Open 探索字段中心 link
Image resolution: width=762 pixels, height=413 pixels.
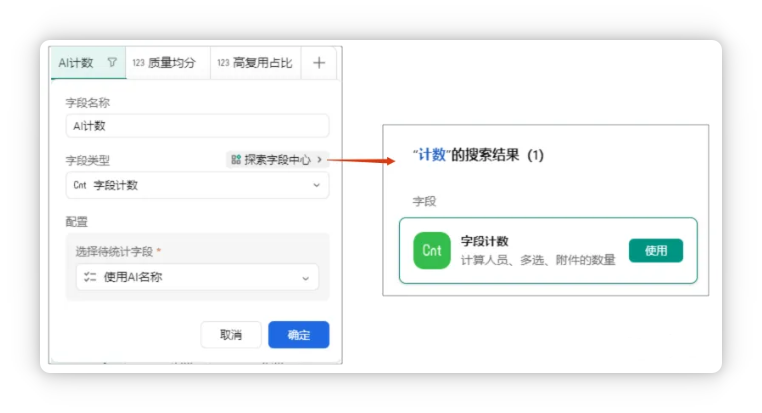(x=277, y=159)
